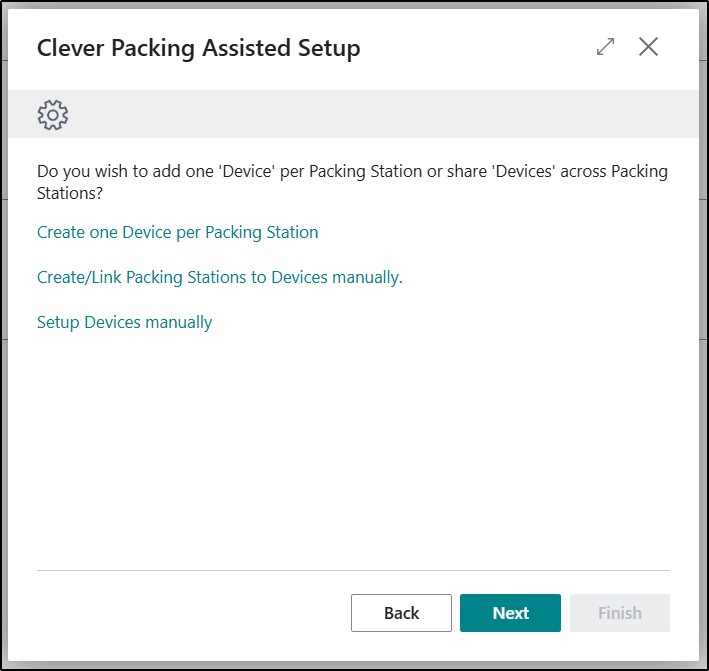The height and width of the screenshot is (671, 709).
Task: Click the grey banner beside the gear icon
Action: click(x=380, y=115)
